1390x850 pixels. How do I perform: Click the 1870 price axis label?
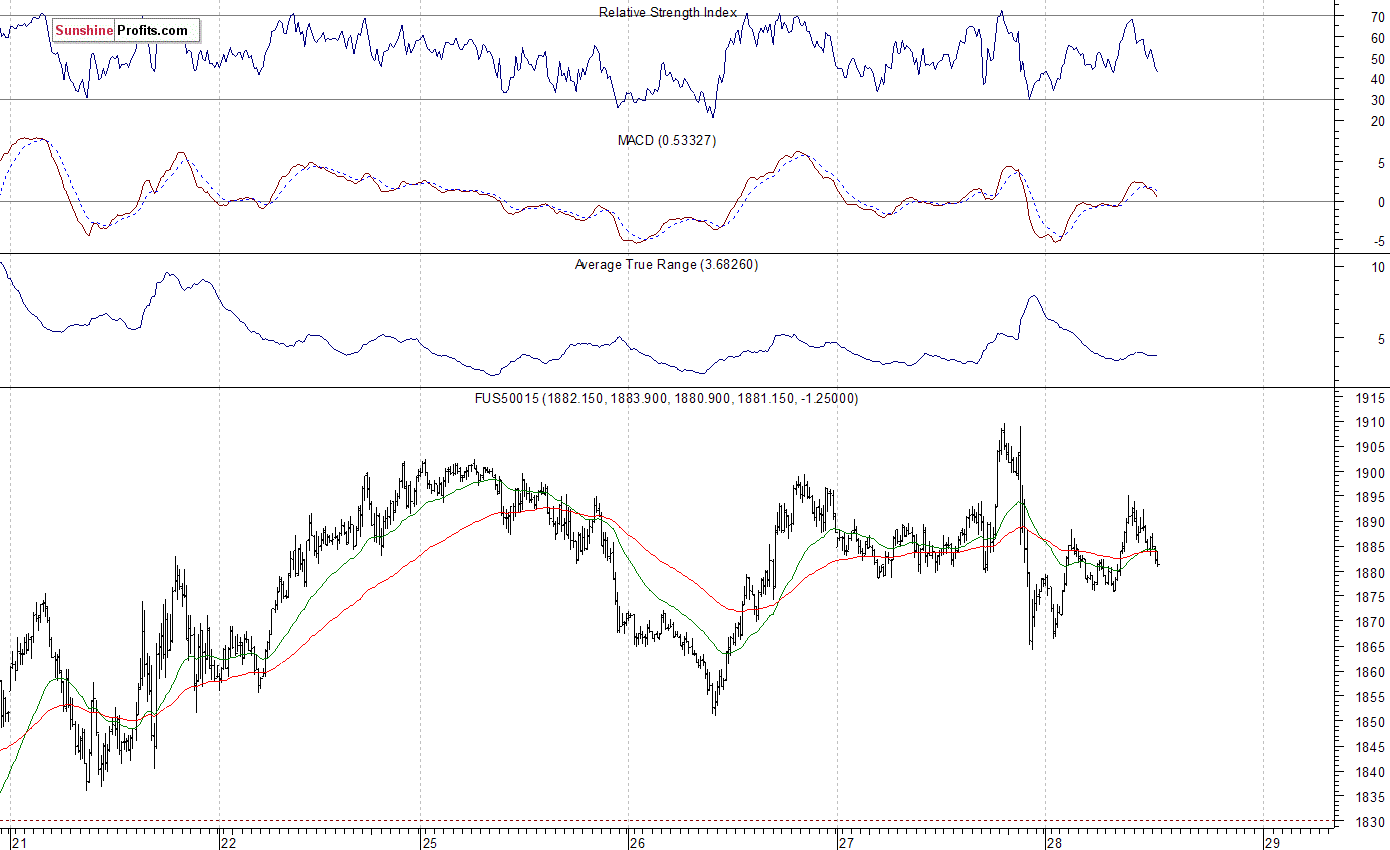click(x=1371, y=623)
